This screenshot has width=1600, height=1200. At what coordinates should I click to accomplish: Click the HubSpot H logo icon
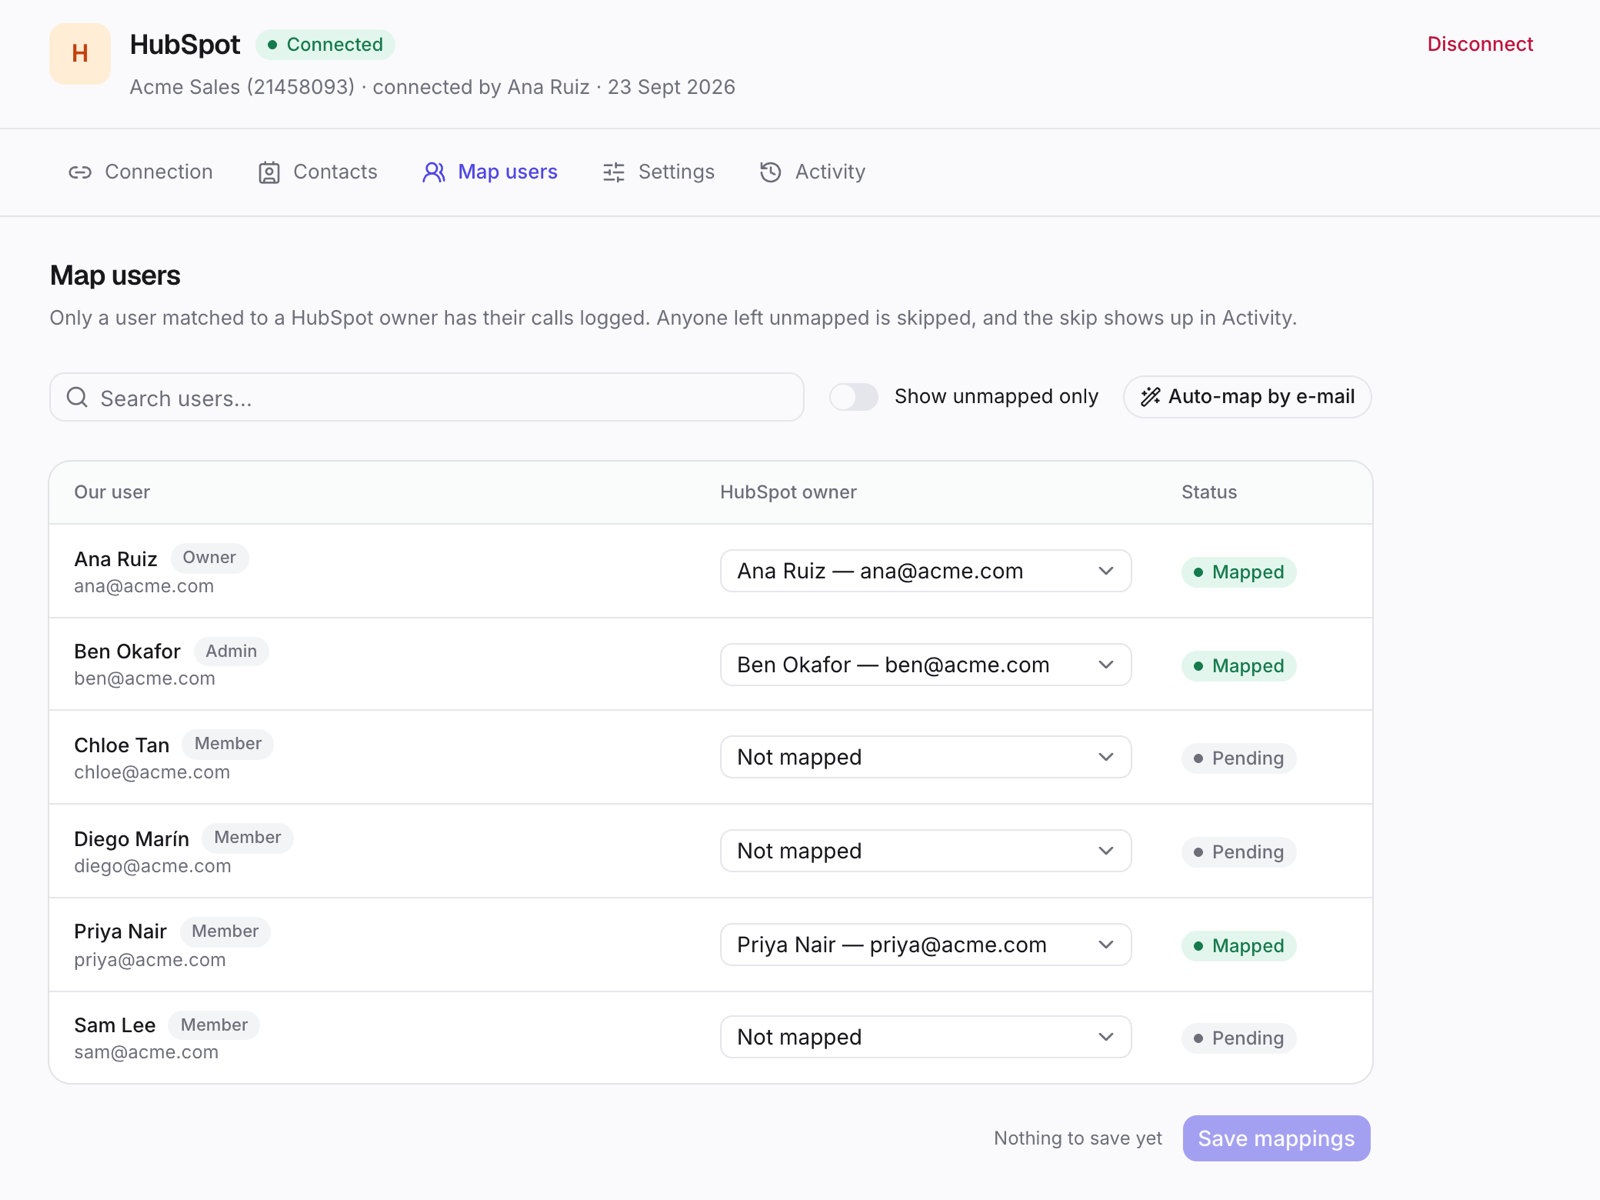[80, 54]
